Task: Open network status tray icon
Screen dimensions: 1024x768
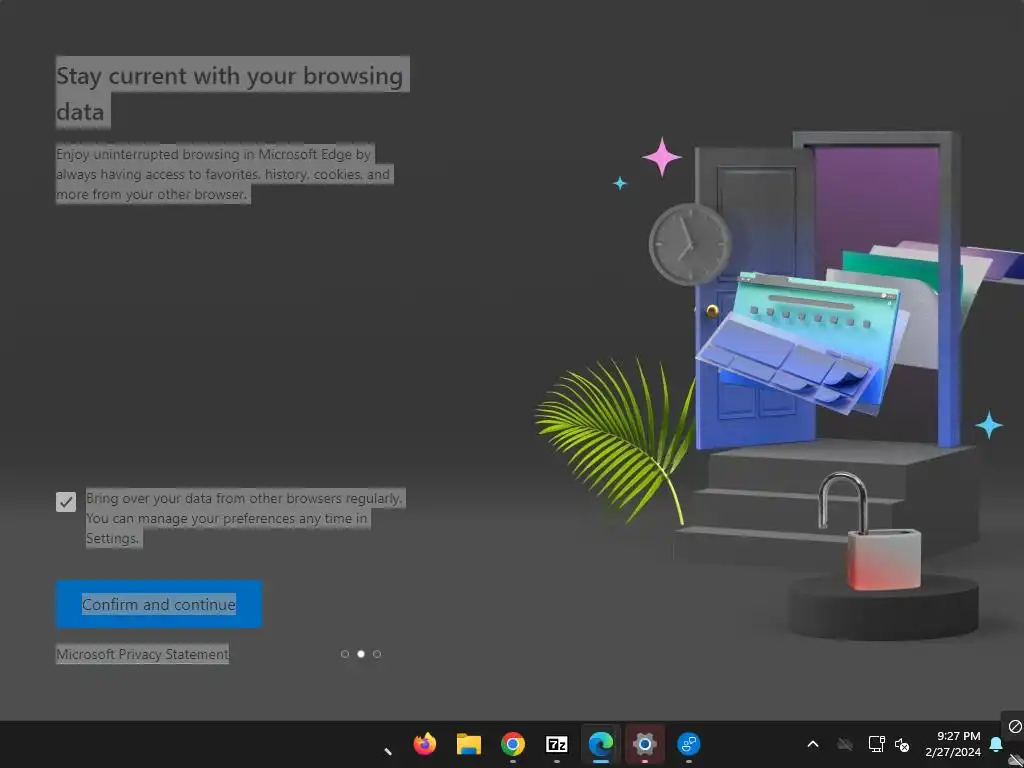Action: tap(876, 744)
